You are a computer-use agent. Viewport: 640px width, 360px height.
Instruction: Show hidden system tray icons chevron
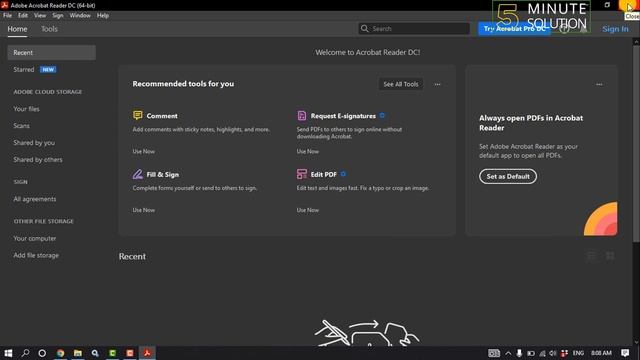click(x=508, y=353)
